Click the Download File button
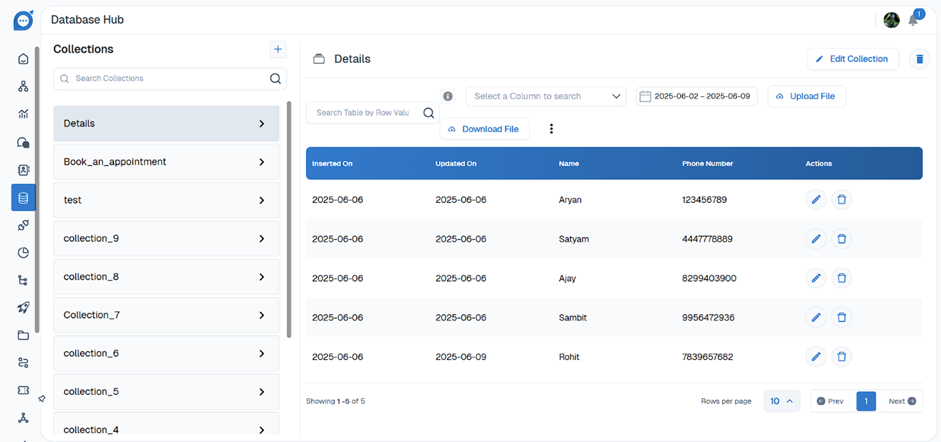 click(x=484, y=129)
